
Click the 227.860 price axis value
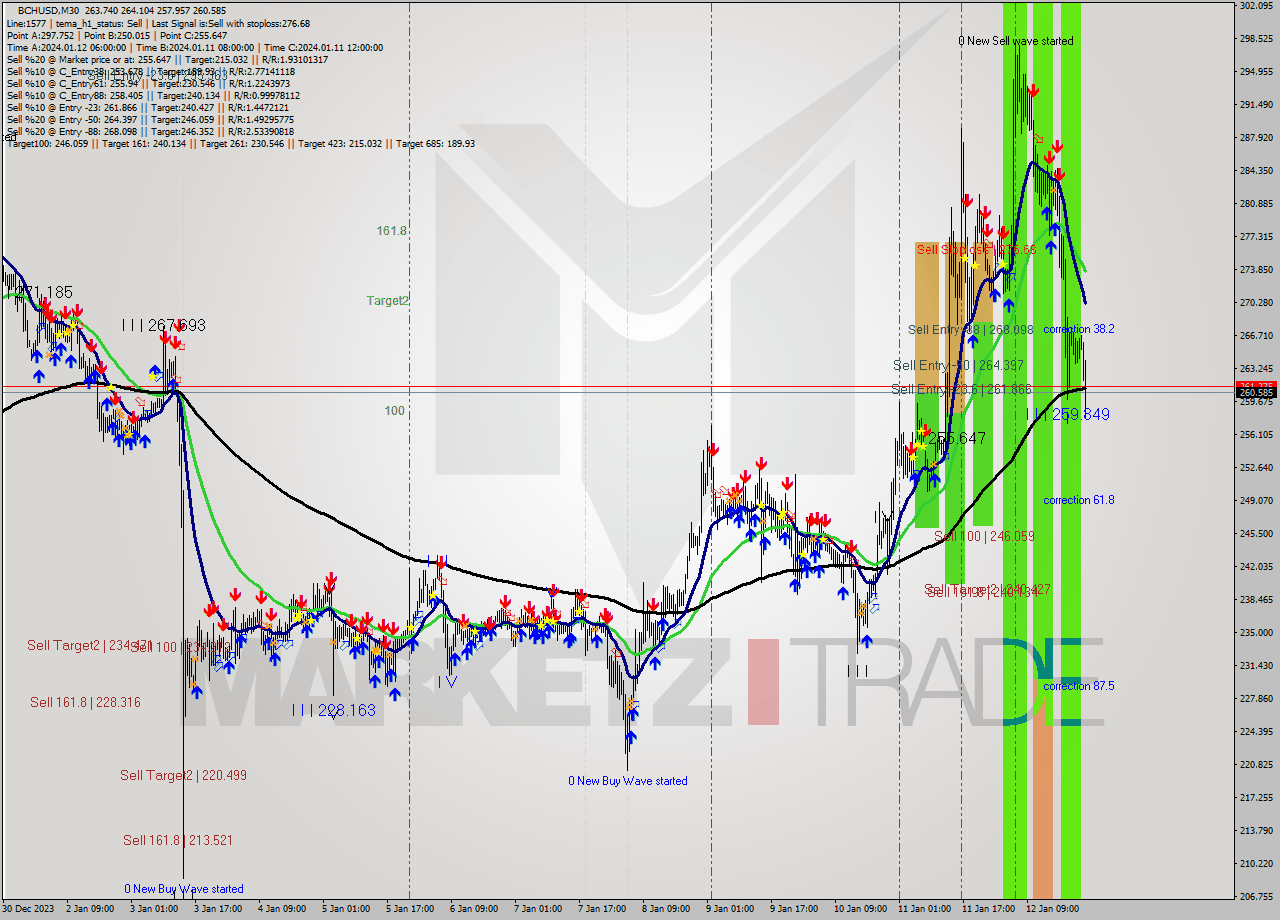click(1256, 699)
